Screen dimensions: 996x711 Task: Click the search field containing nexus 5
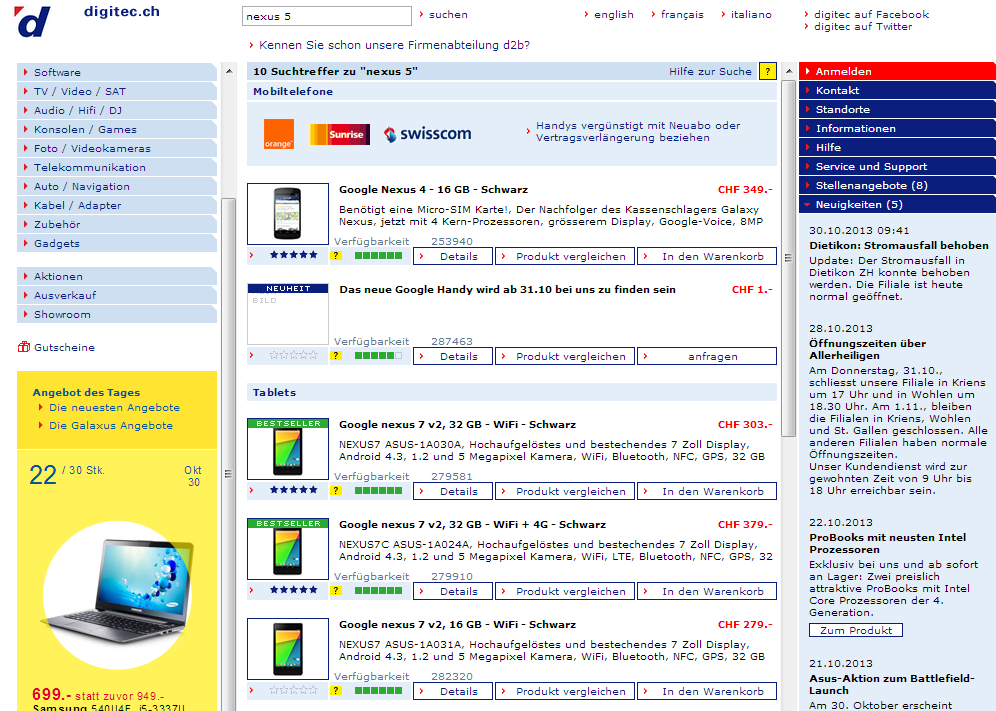pos(326,17)
